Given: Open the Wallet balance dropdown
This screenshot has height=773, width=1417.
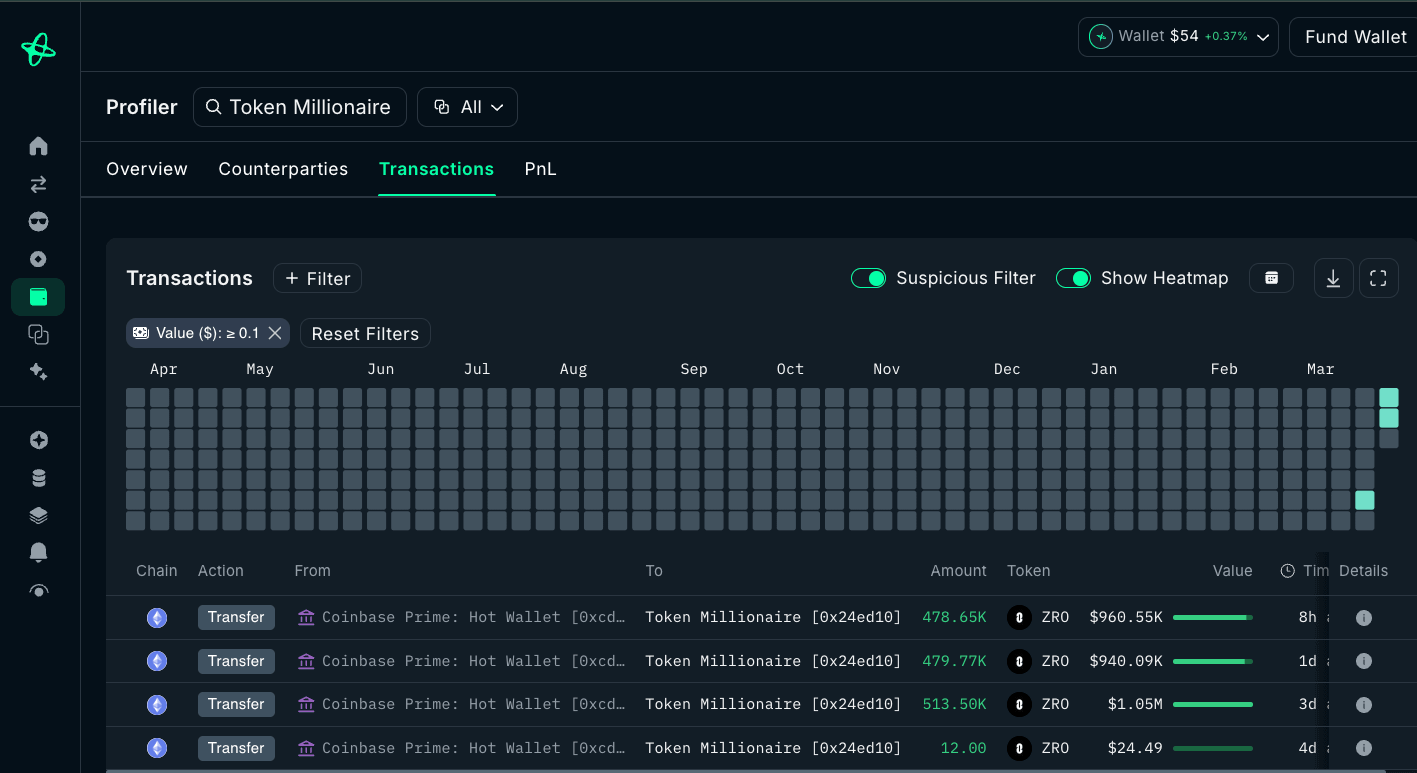Looking at the screenshot, I should pyautogui.click(x=1178, y=36).
